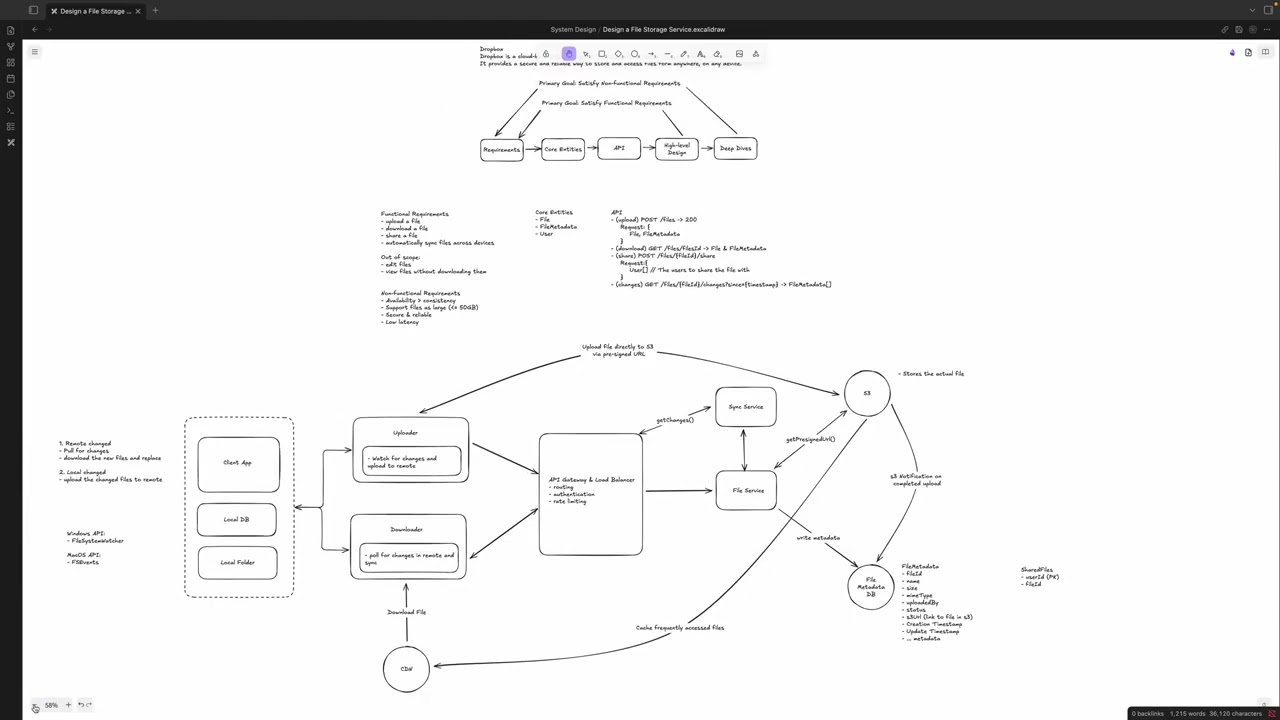The image size is (1280, 720).
Task: Click the API Gateway & Load Balancer text
Action: click(591, 480)
